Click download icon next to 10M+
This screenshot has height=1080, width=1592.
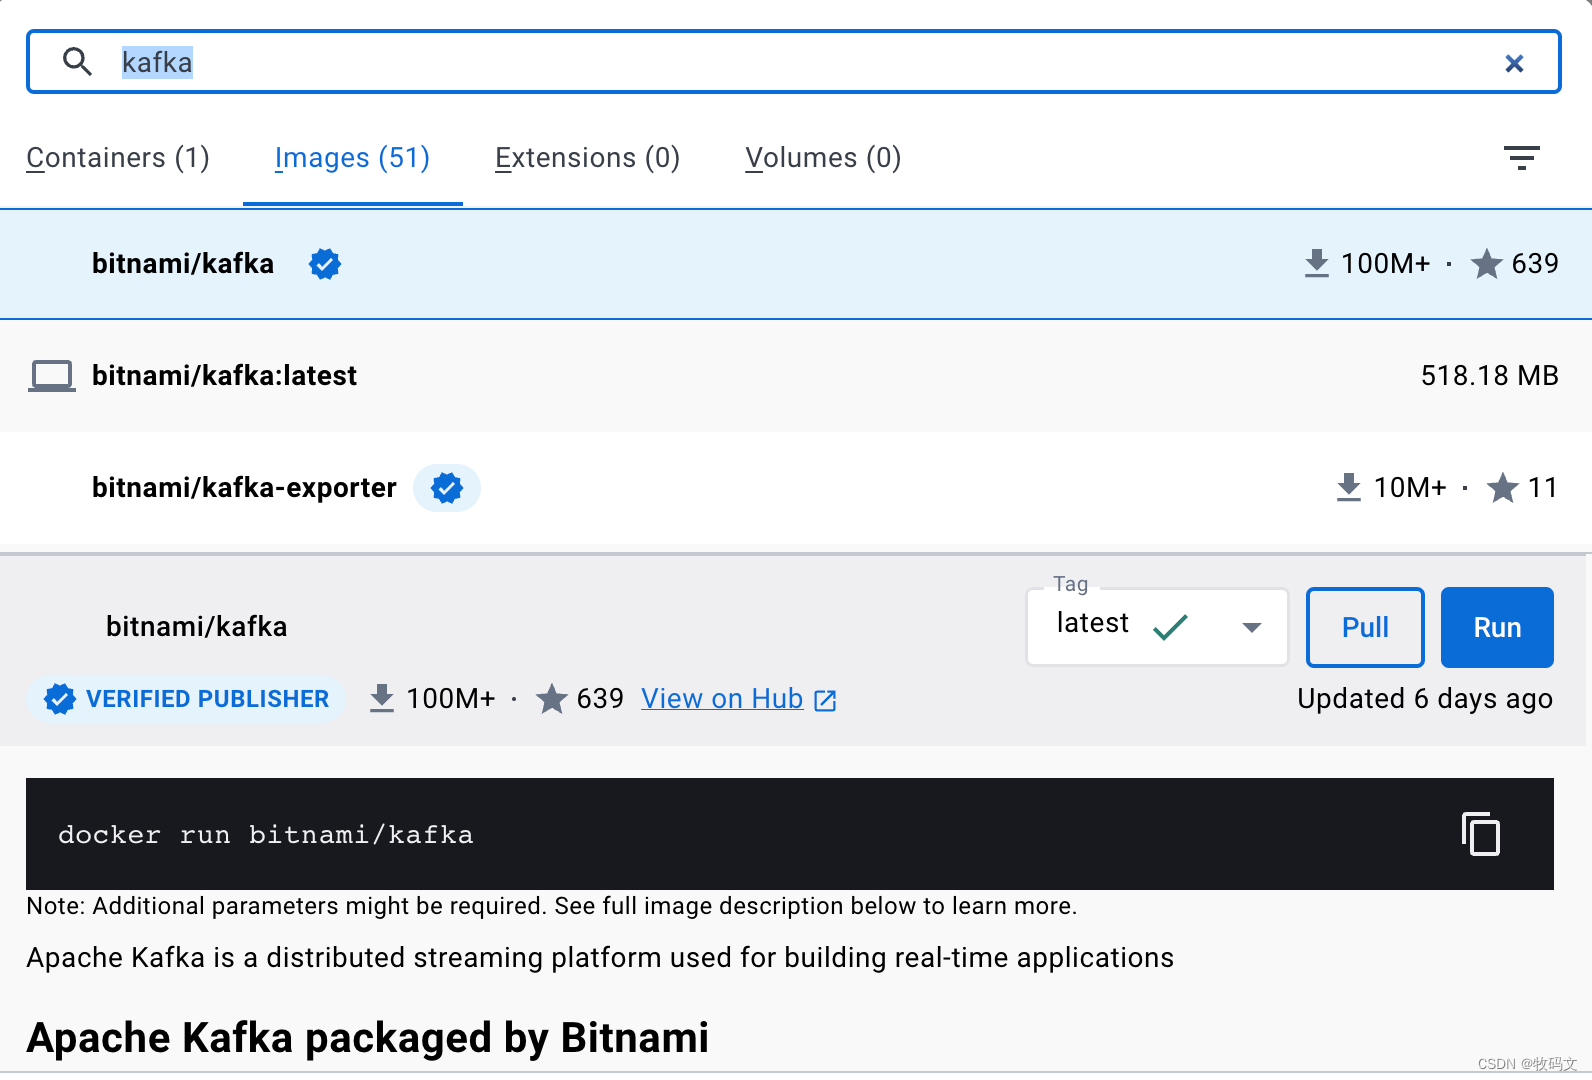pos(1349,488)
